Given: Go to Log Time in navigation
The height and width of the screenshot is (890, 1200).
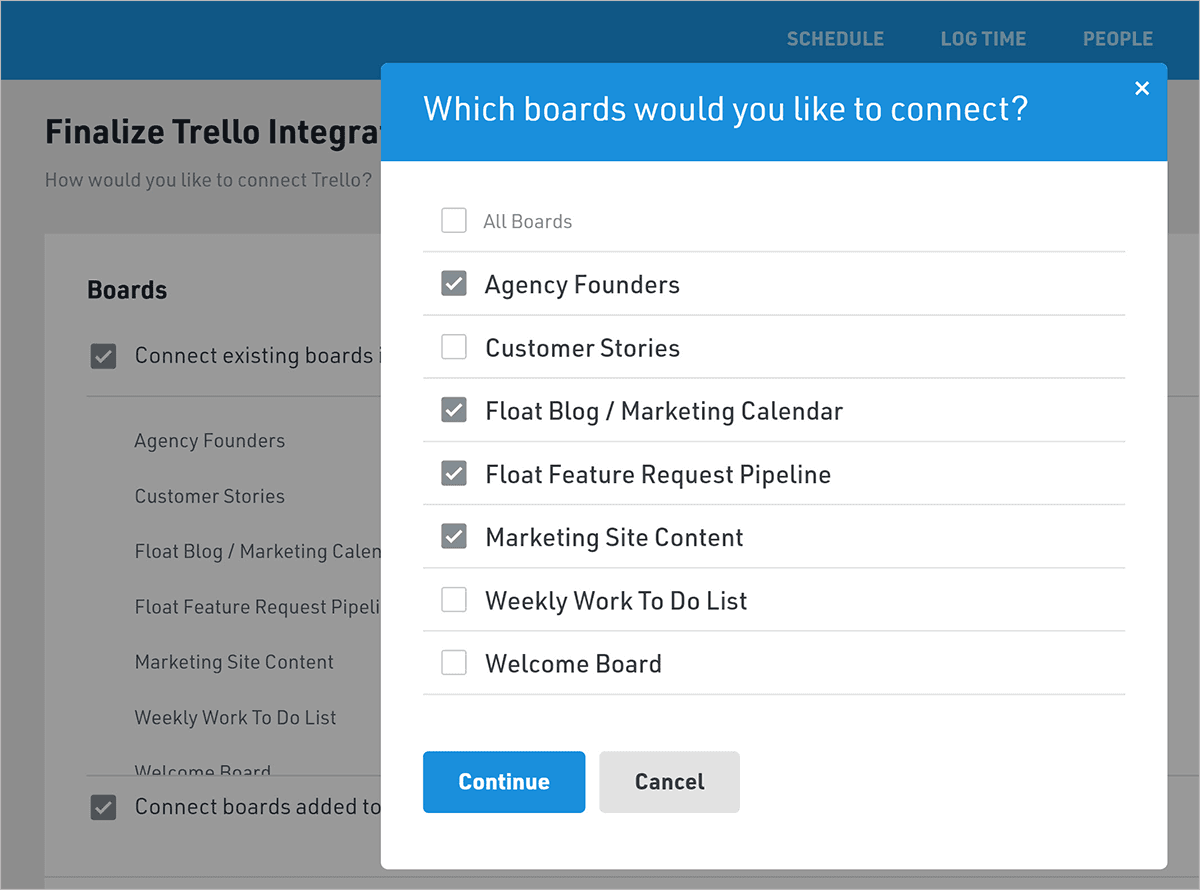Looking at the screenshot, I should (983, 39).
